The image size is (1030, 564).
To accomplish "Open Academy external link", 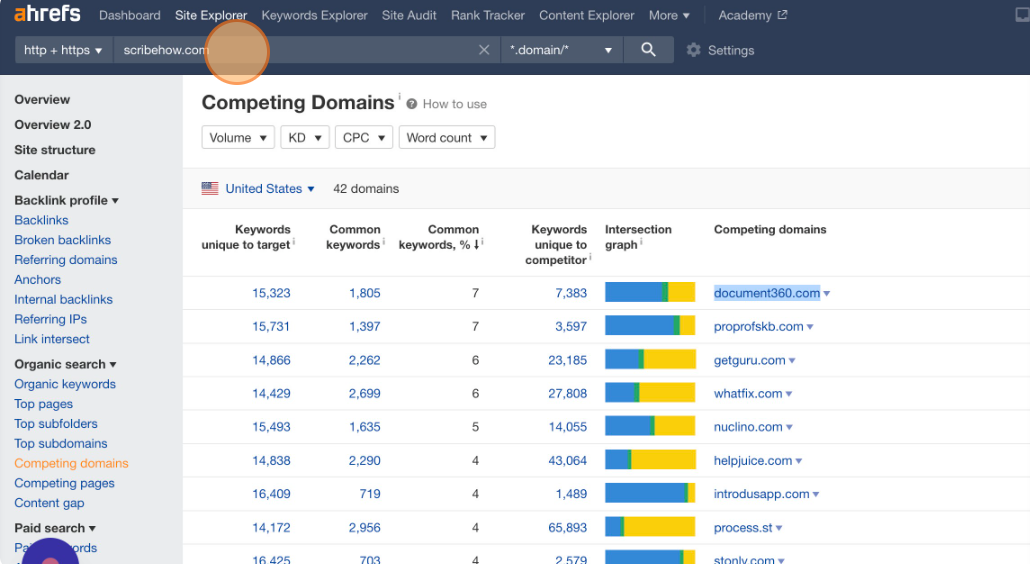I will [x=753, y=15].
